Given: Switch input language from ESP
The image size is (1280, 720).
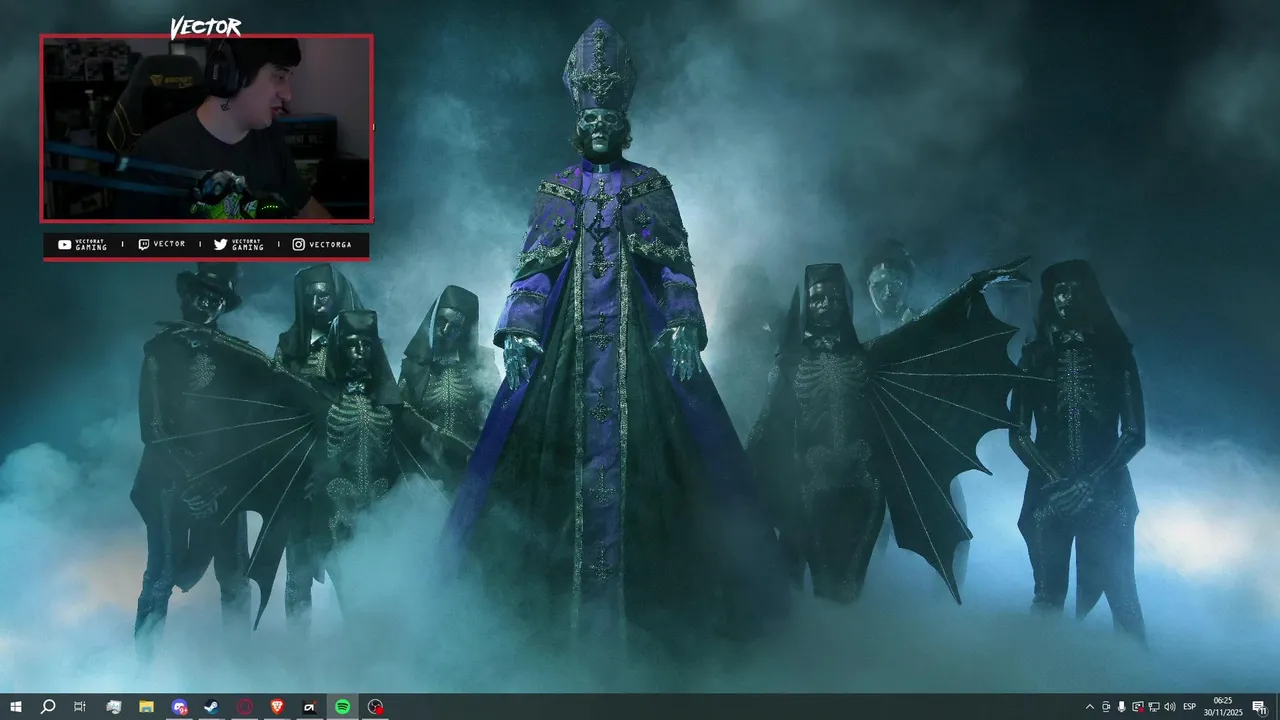Looking at the screenshot, I should [x=1190, y=707].
